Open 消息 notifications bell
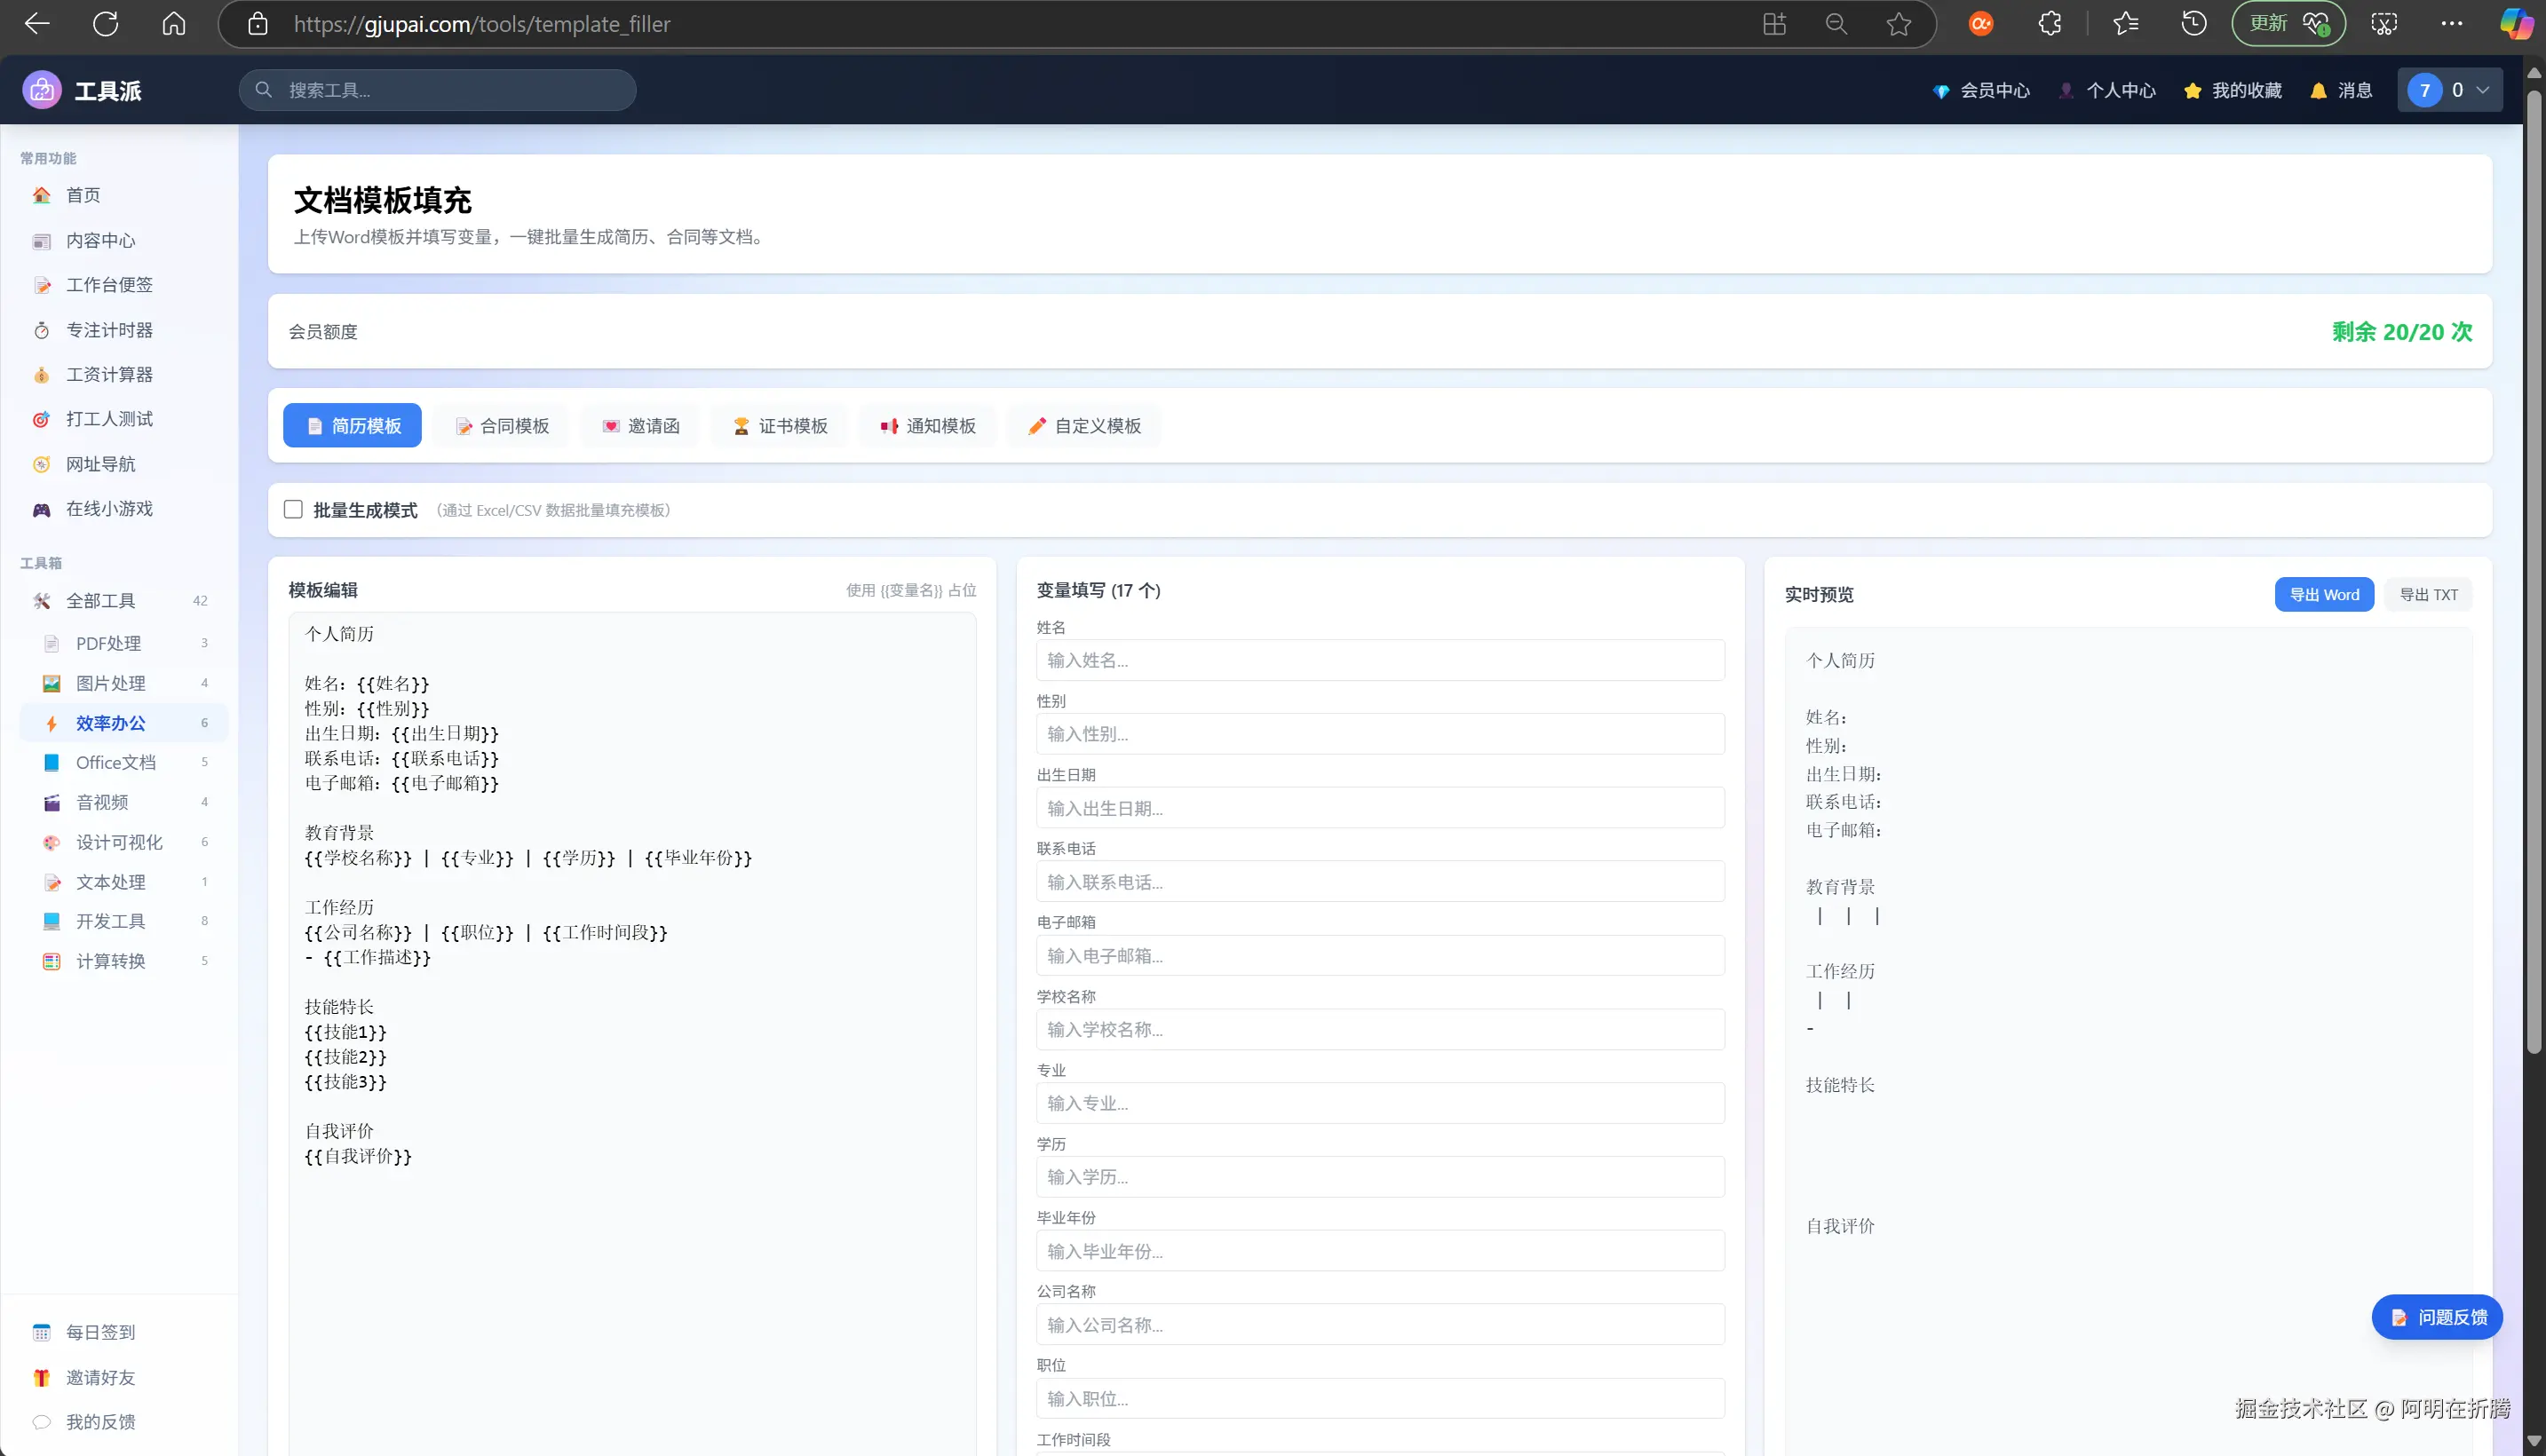Screen dimensions: 2546x1456 pos(2341,90)
